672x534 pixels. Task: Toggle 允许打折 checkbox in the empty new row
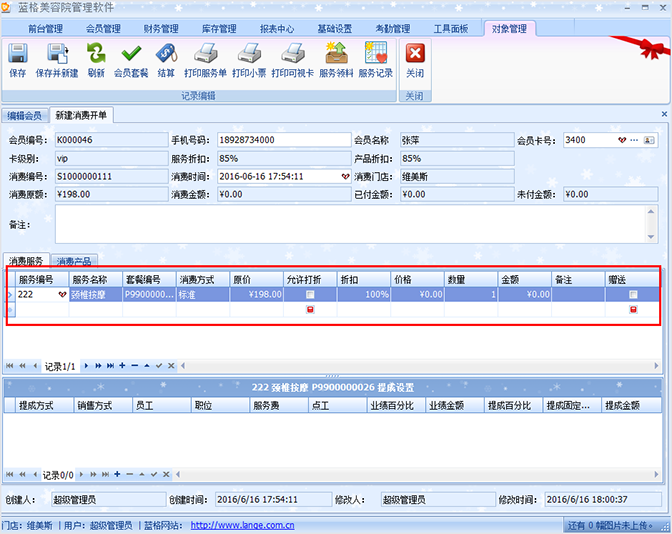[310, 310]
